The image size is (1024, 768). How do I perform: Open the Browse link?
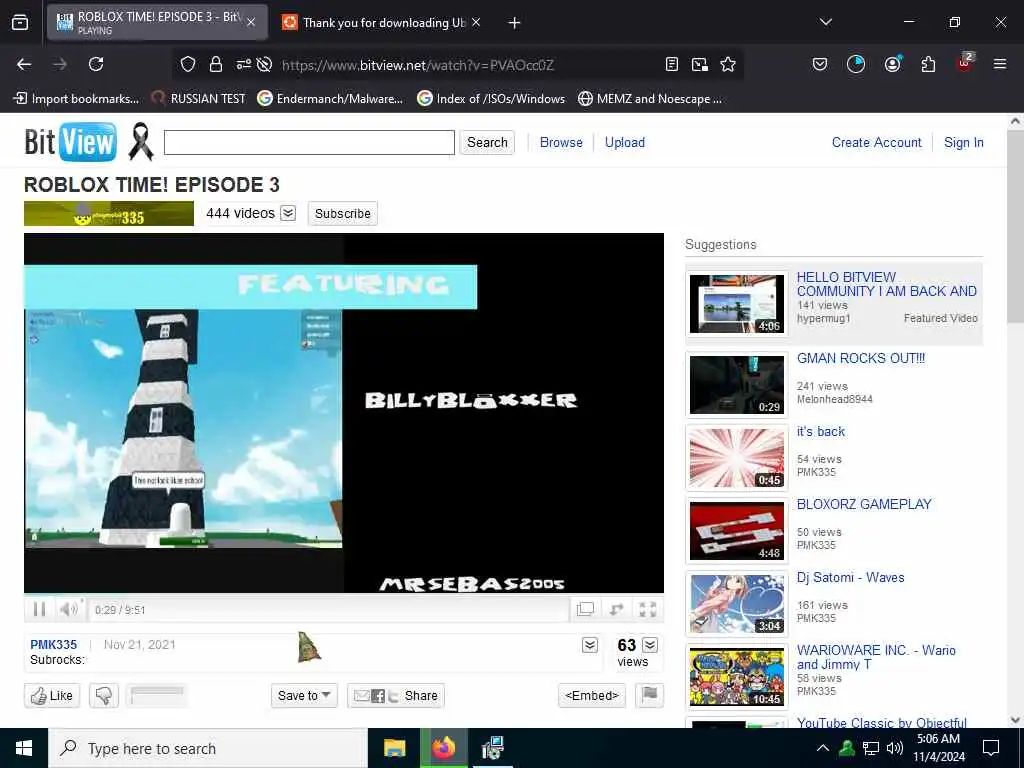click(x=561, y=142)
